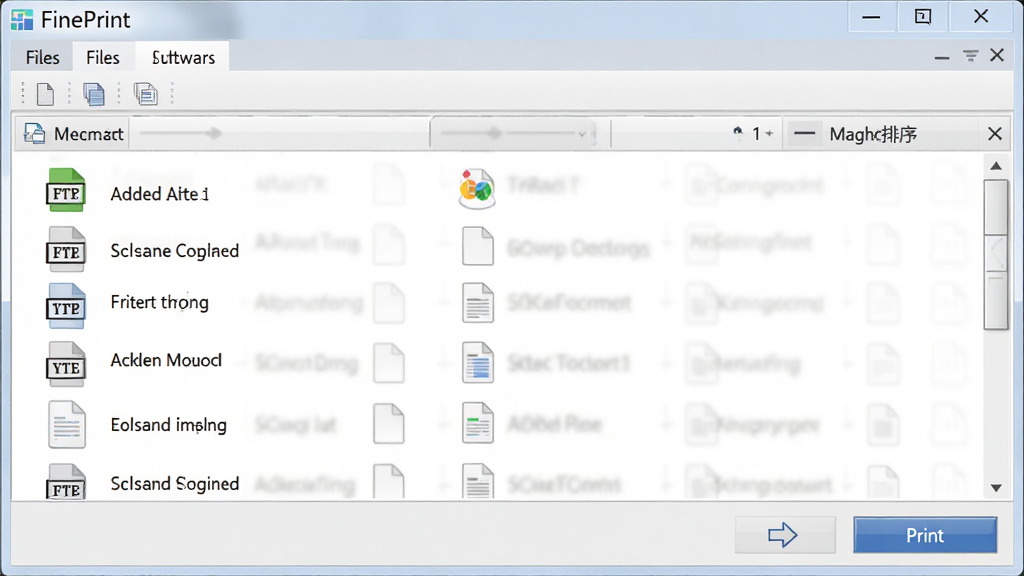
Task: Click the Mecmart document icon
Action: click(35, 134)
